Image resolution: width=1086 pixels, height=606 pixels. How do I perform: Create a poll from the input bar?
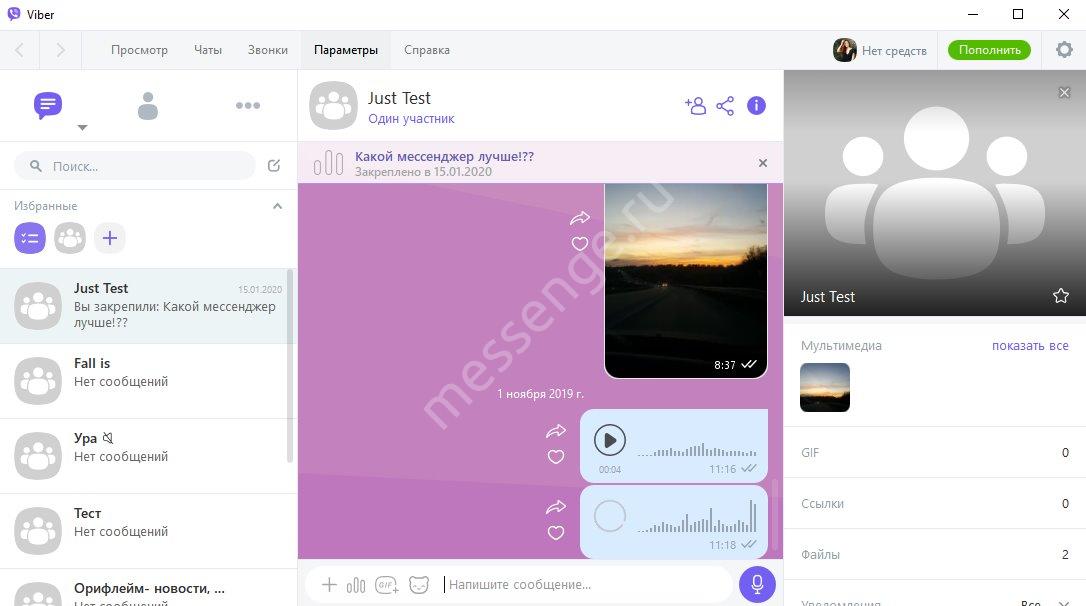(x=355, y=585)
